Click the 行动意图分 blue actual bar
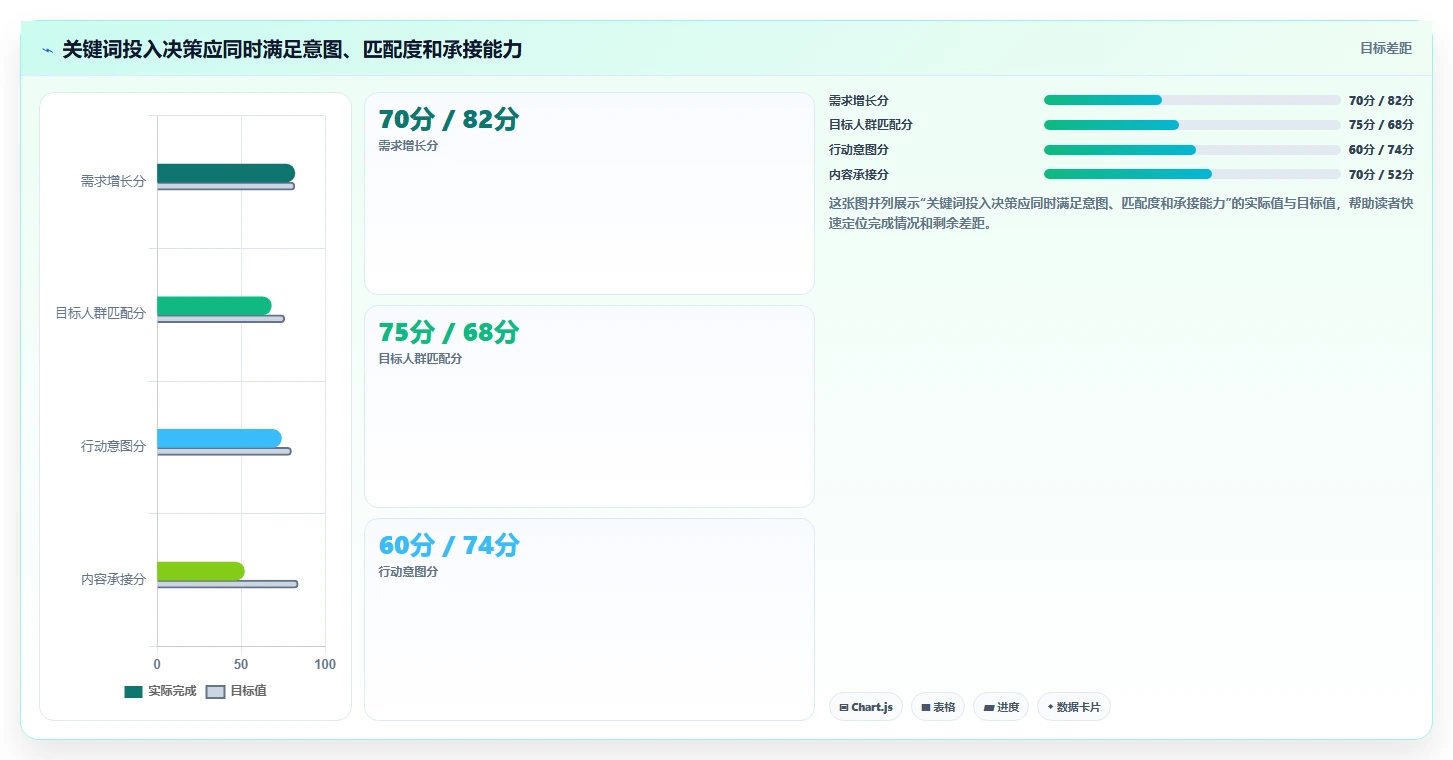1453x760 pixels. pos(219,438)
